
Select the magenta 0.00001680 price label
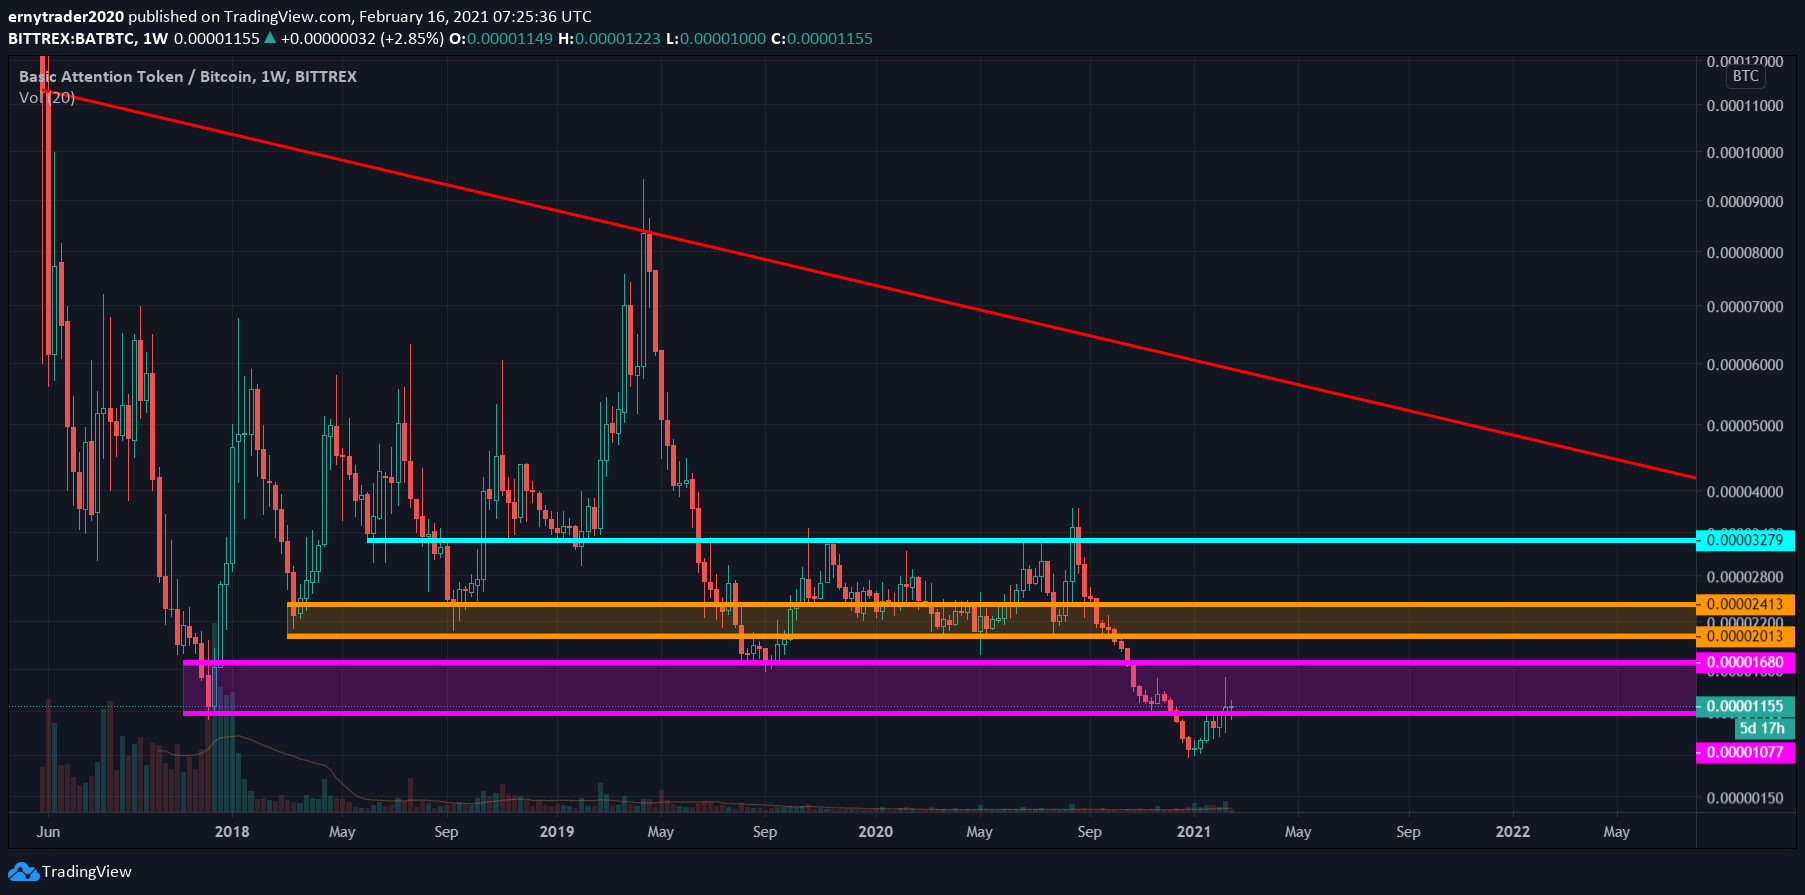pyautogui.click(x=1745, y=662)
